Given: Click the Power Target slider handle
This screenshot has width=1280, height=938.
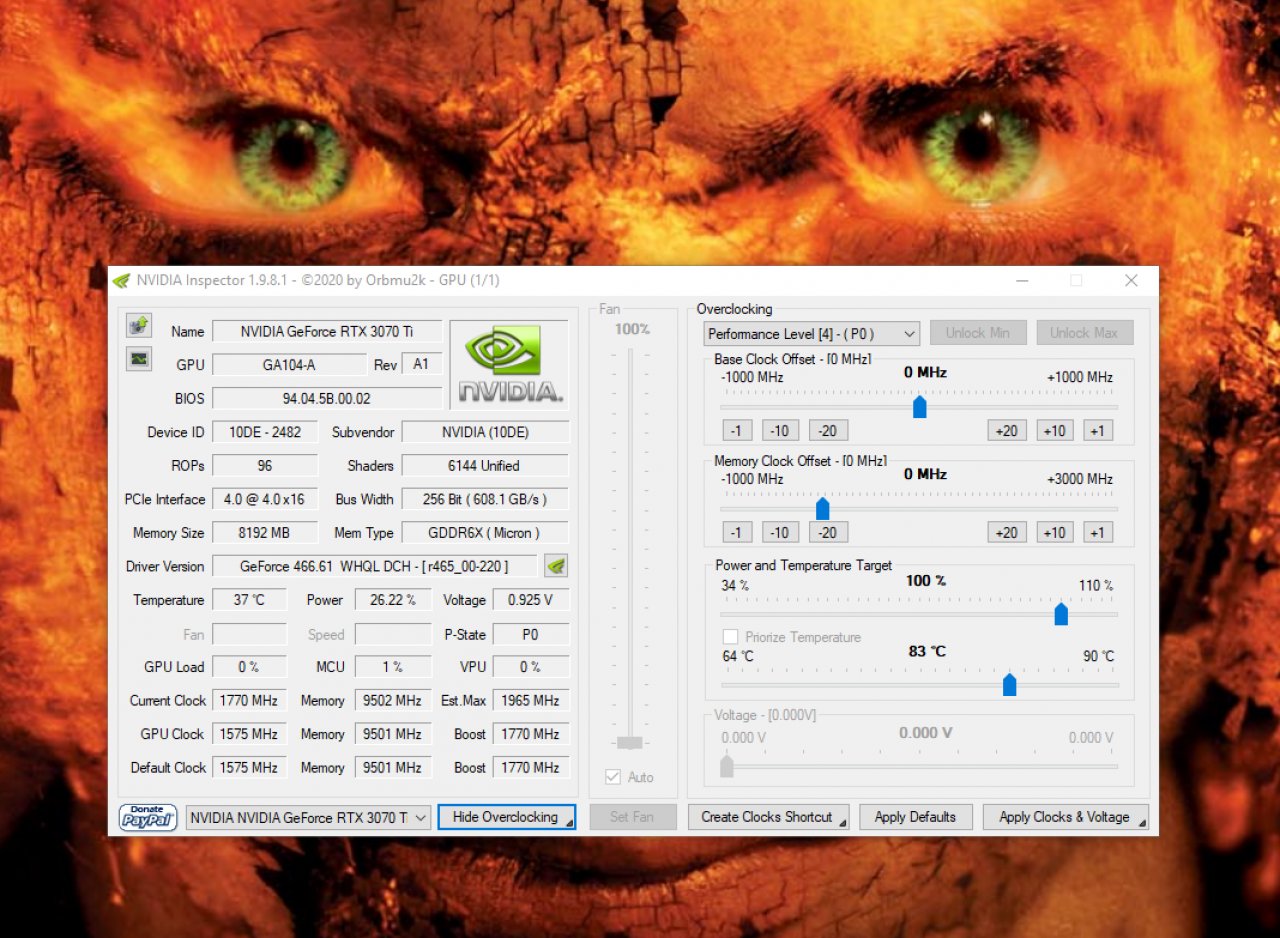Looking at the screenshot, I should coord(1061,614).
